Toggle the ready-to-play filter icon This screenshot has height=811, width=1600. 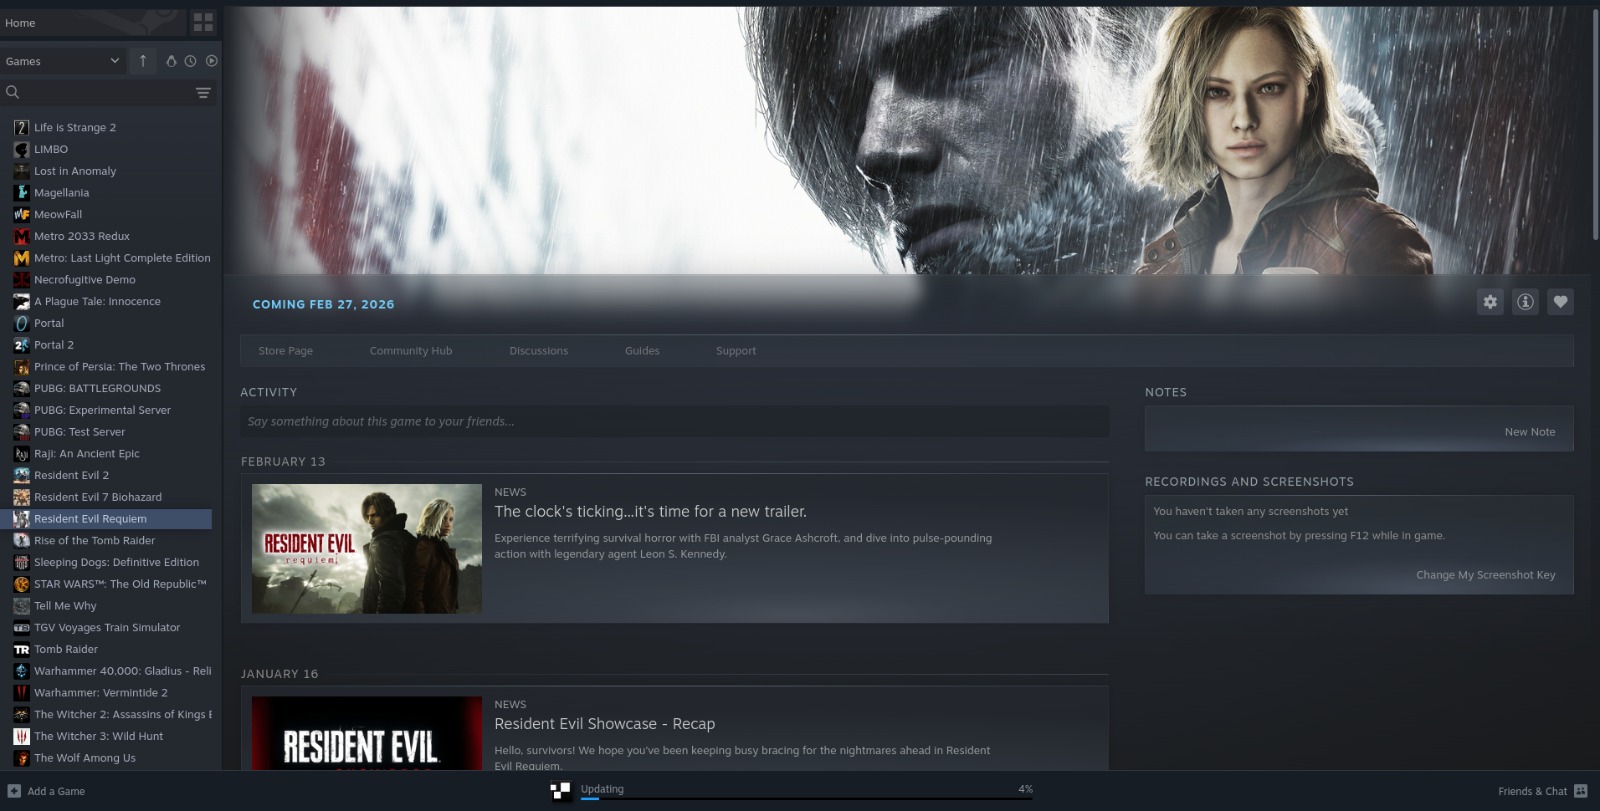coord(211,61)
